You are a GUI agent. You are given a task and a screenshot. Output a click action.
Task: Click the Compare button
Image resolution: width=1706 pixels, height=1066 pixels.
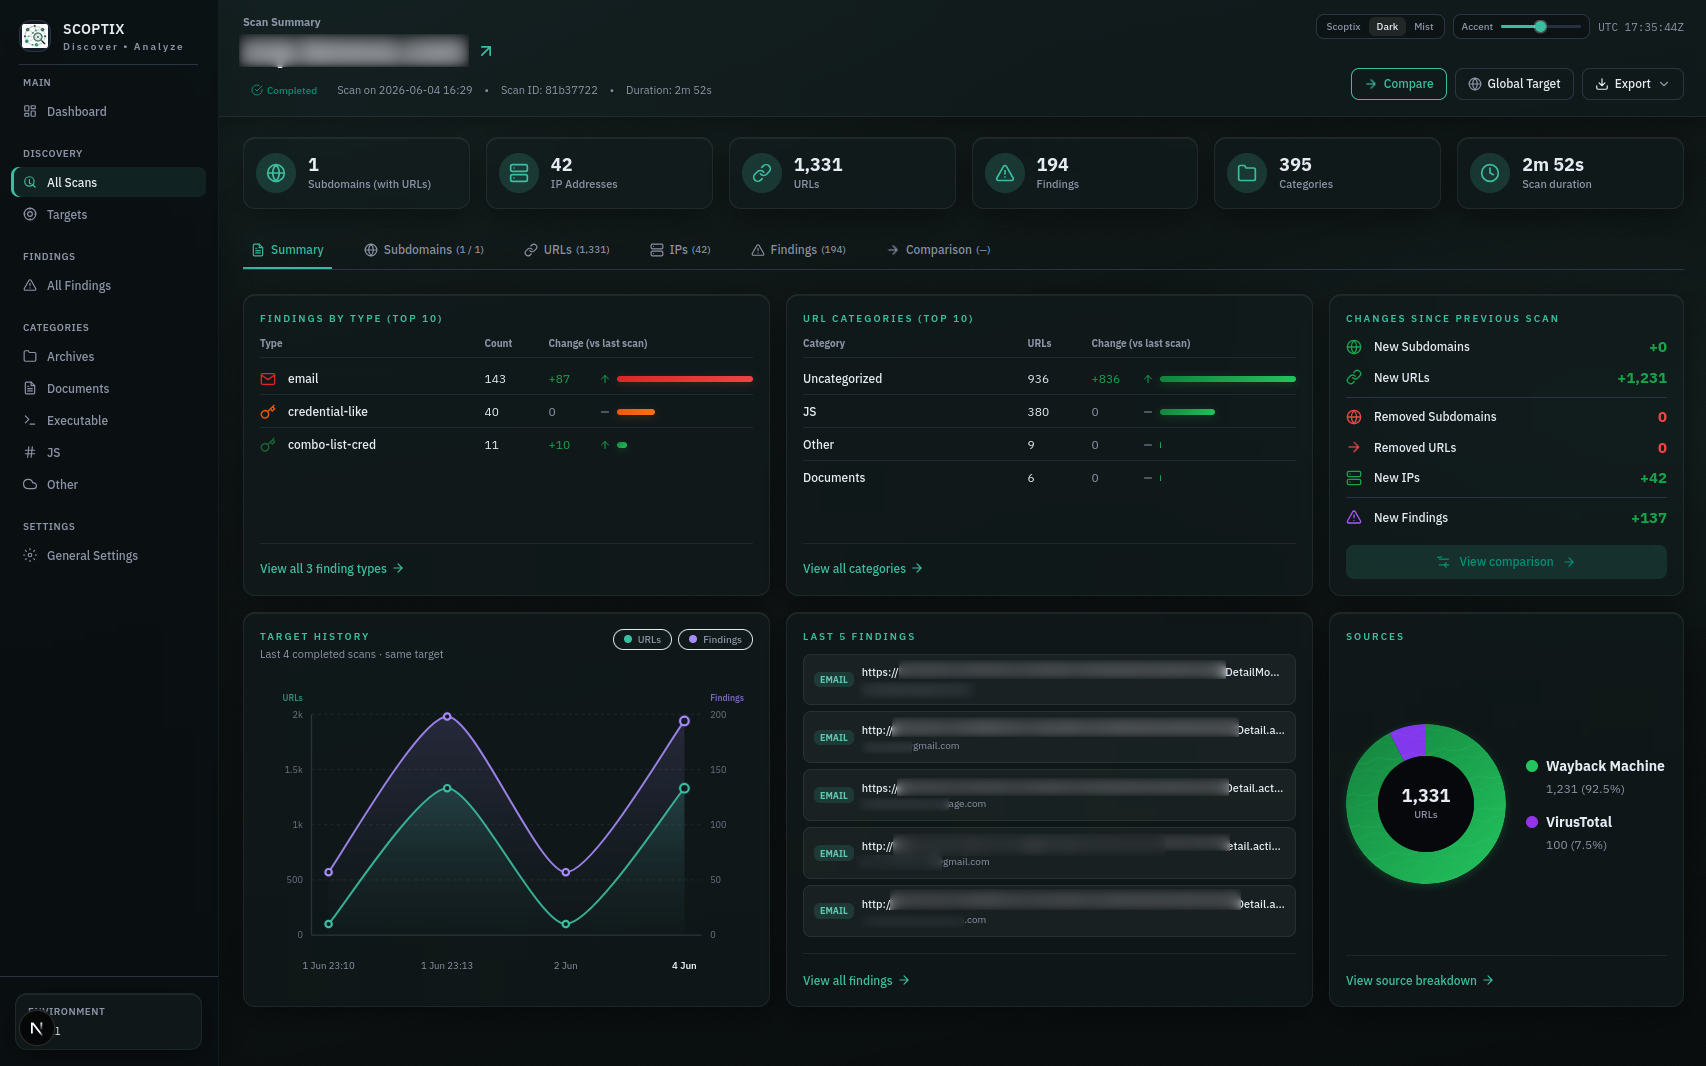click(x=1399, y=84)
